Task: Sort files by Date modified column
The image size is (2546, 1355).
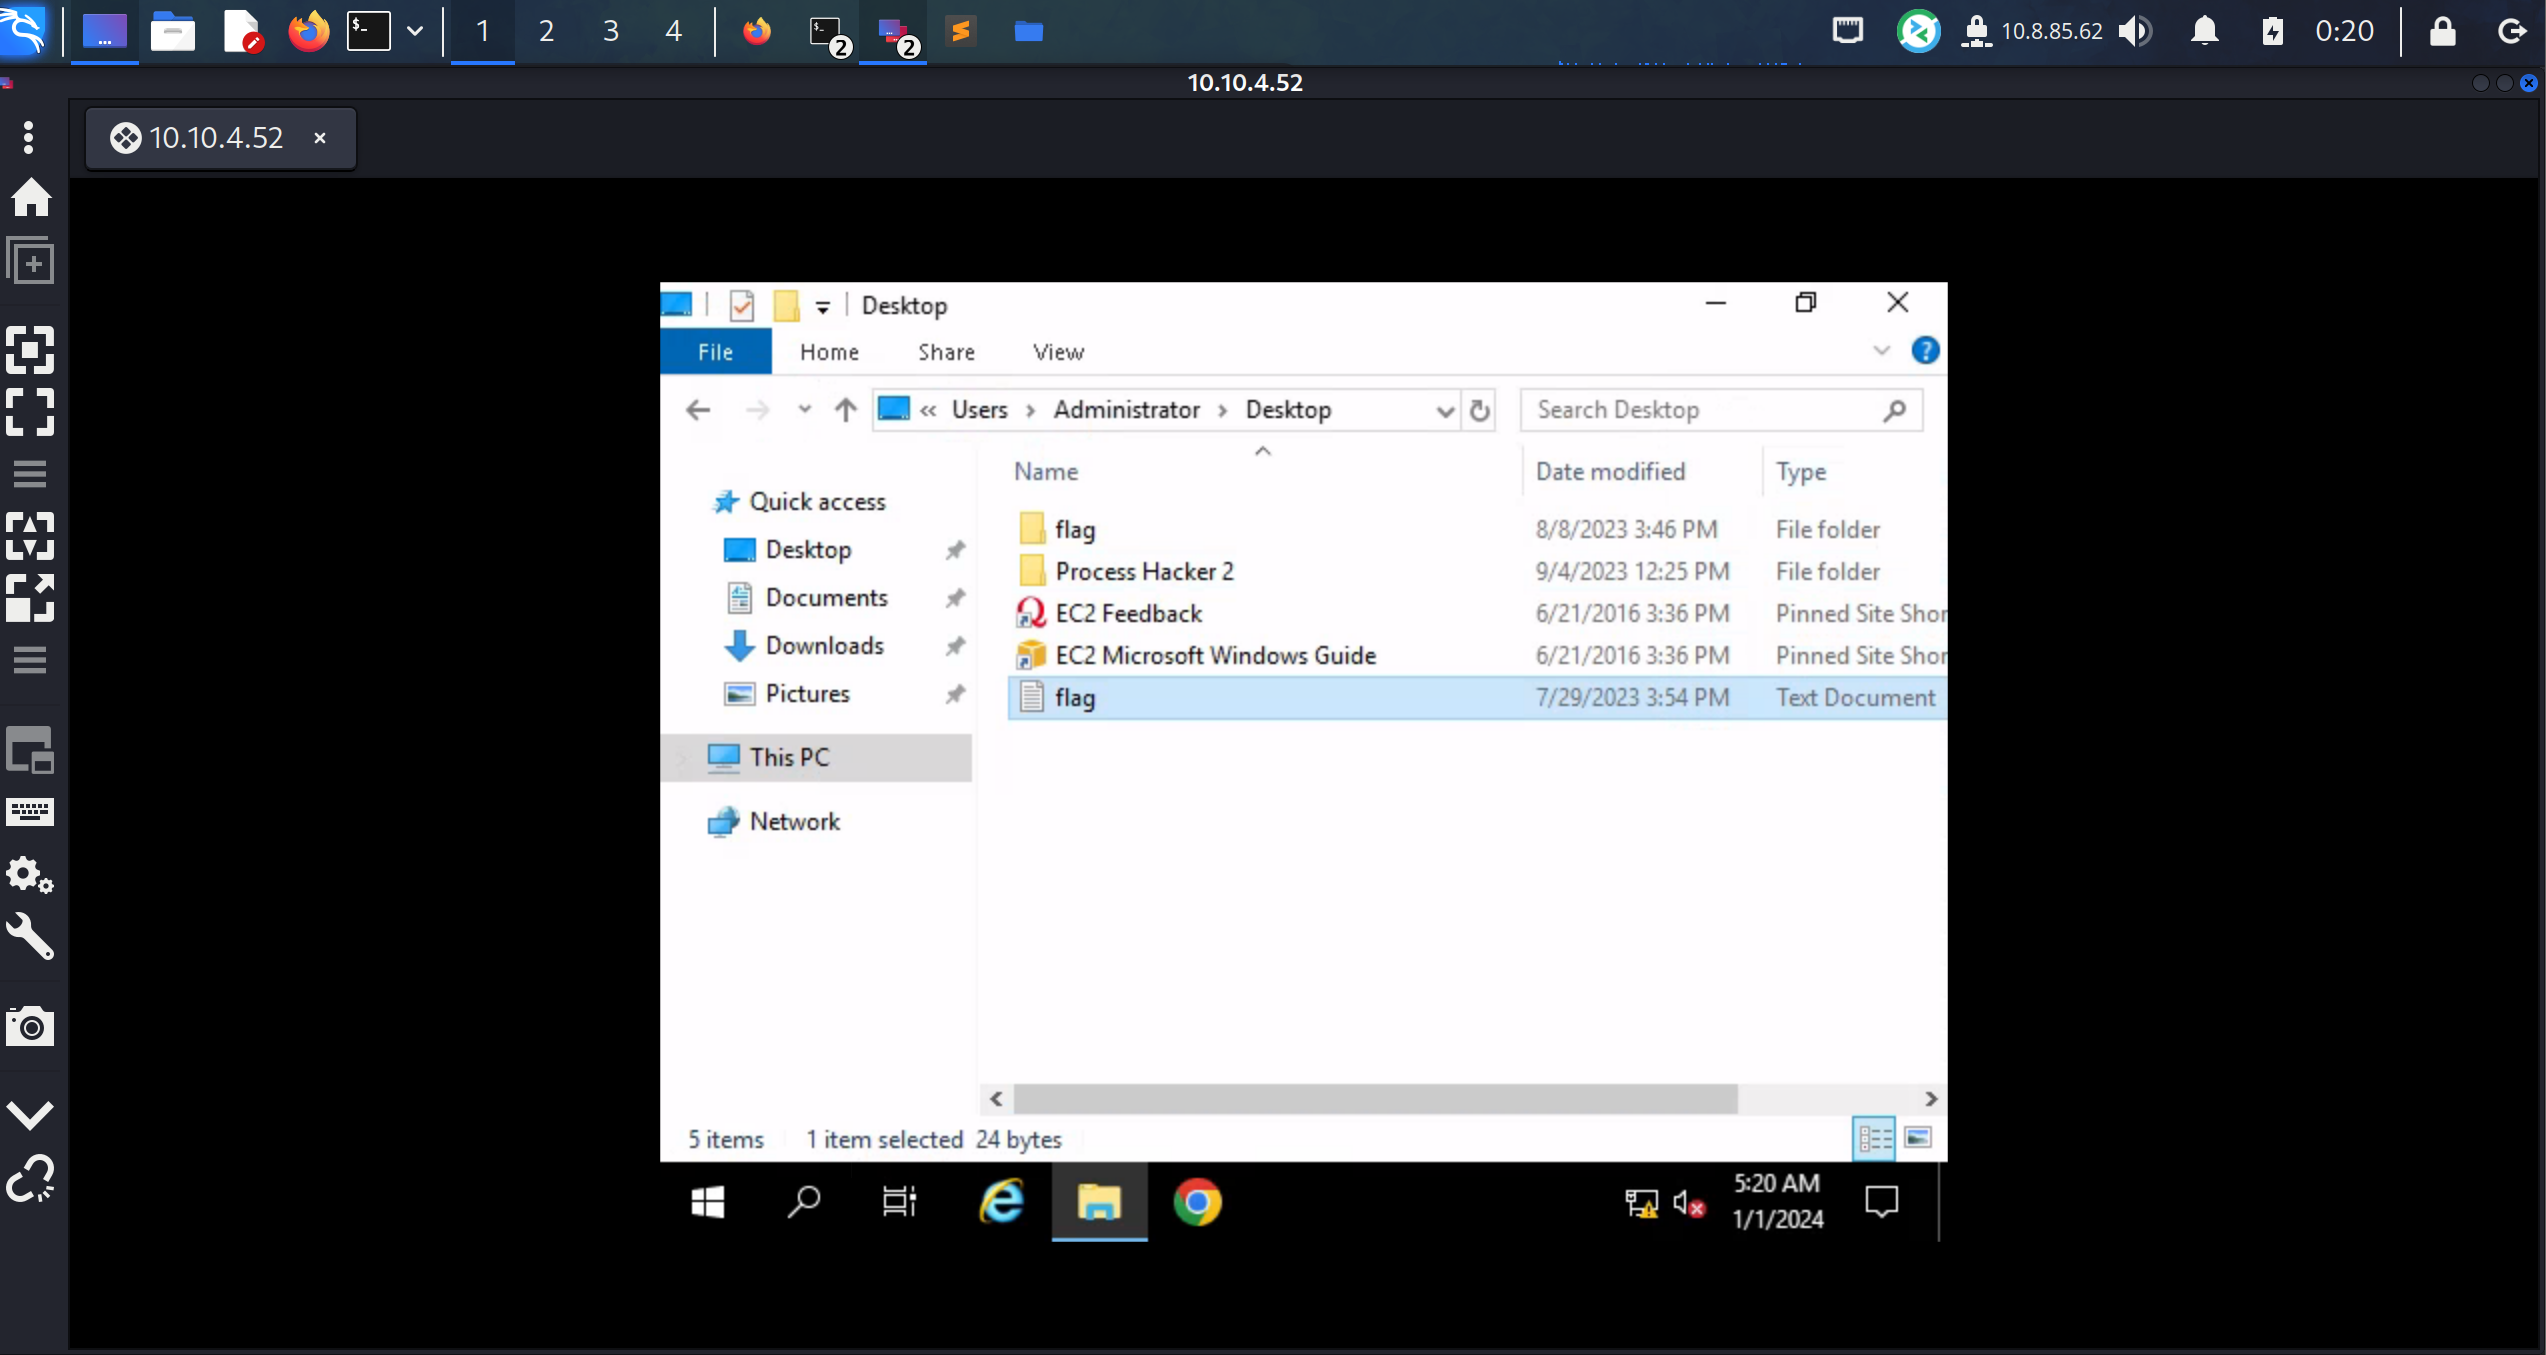Action: [x=1610, y=471]
